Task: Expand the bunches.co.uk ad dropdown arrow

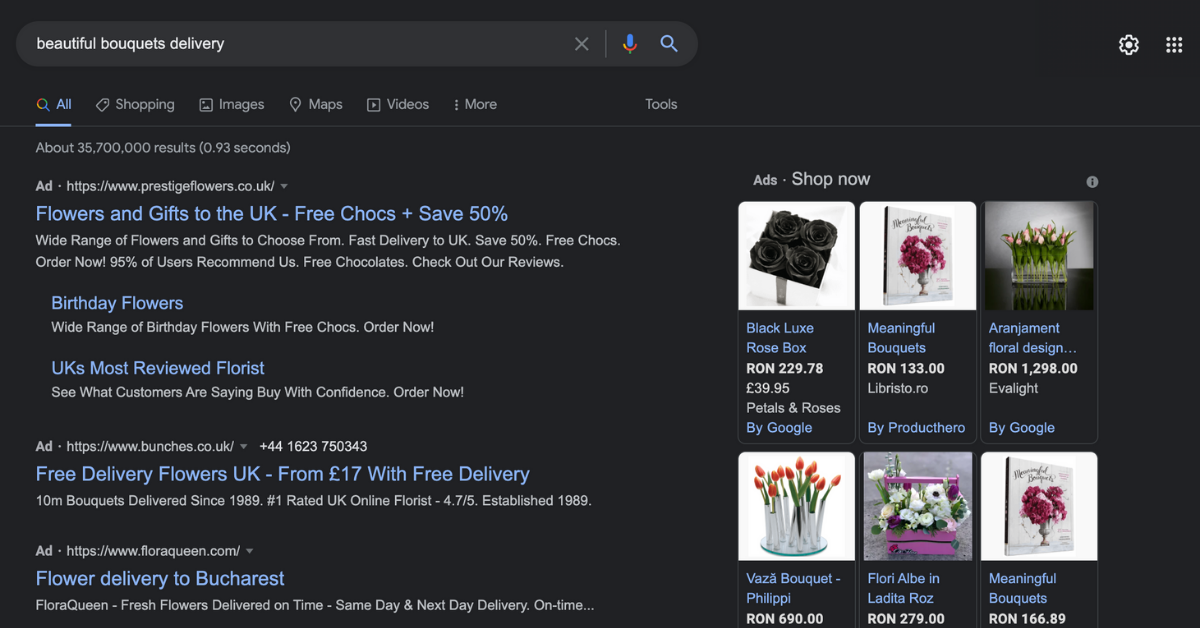Action: click(244, 447)
